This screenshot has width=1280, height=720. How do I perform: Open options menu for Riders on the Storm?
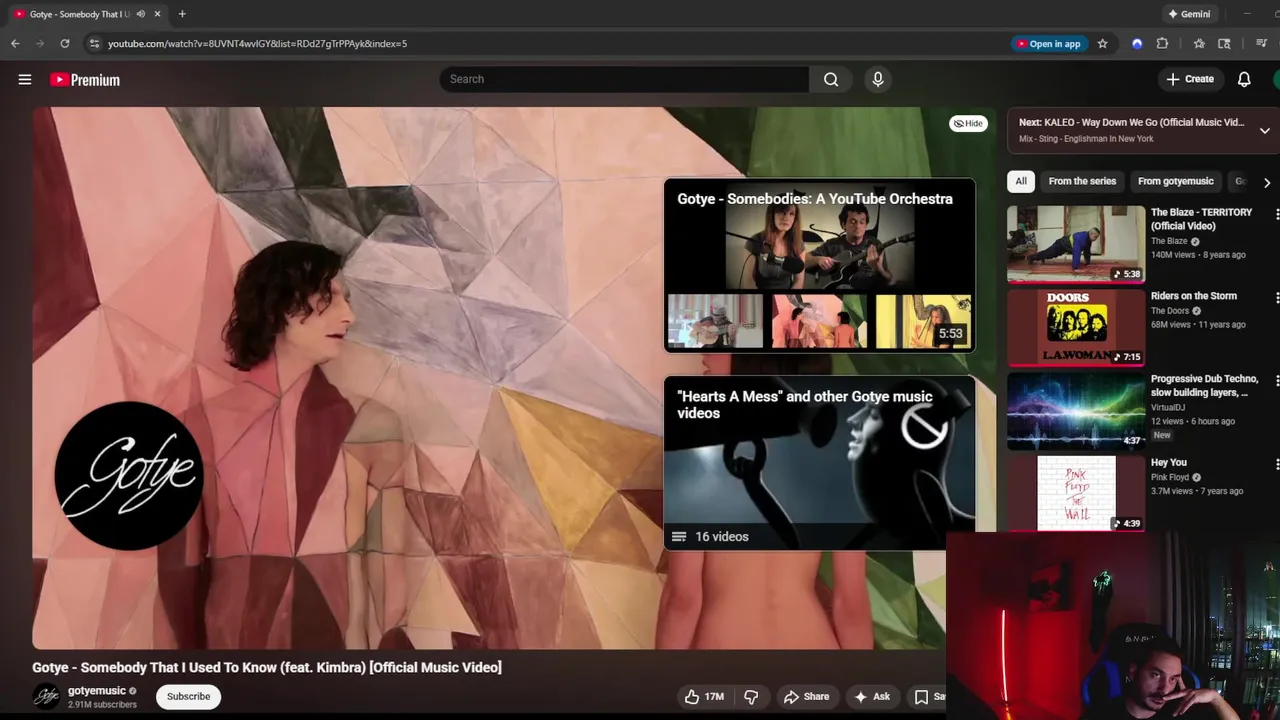[1276, 297]
